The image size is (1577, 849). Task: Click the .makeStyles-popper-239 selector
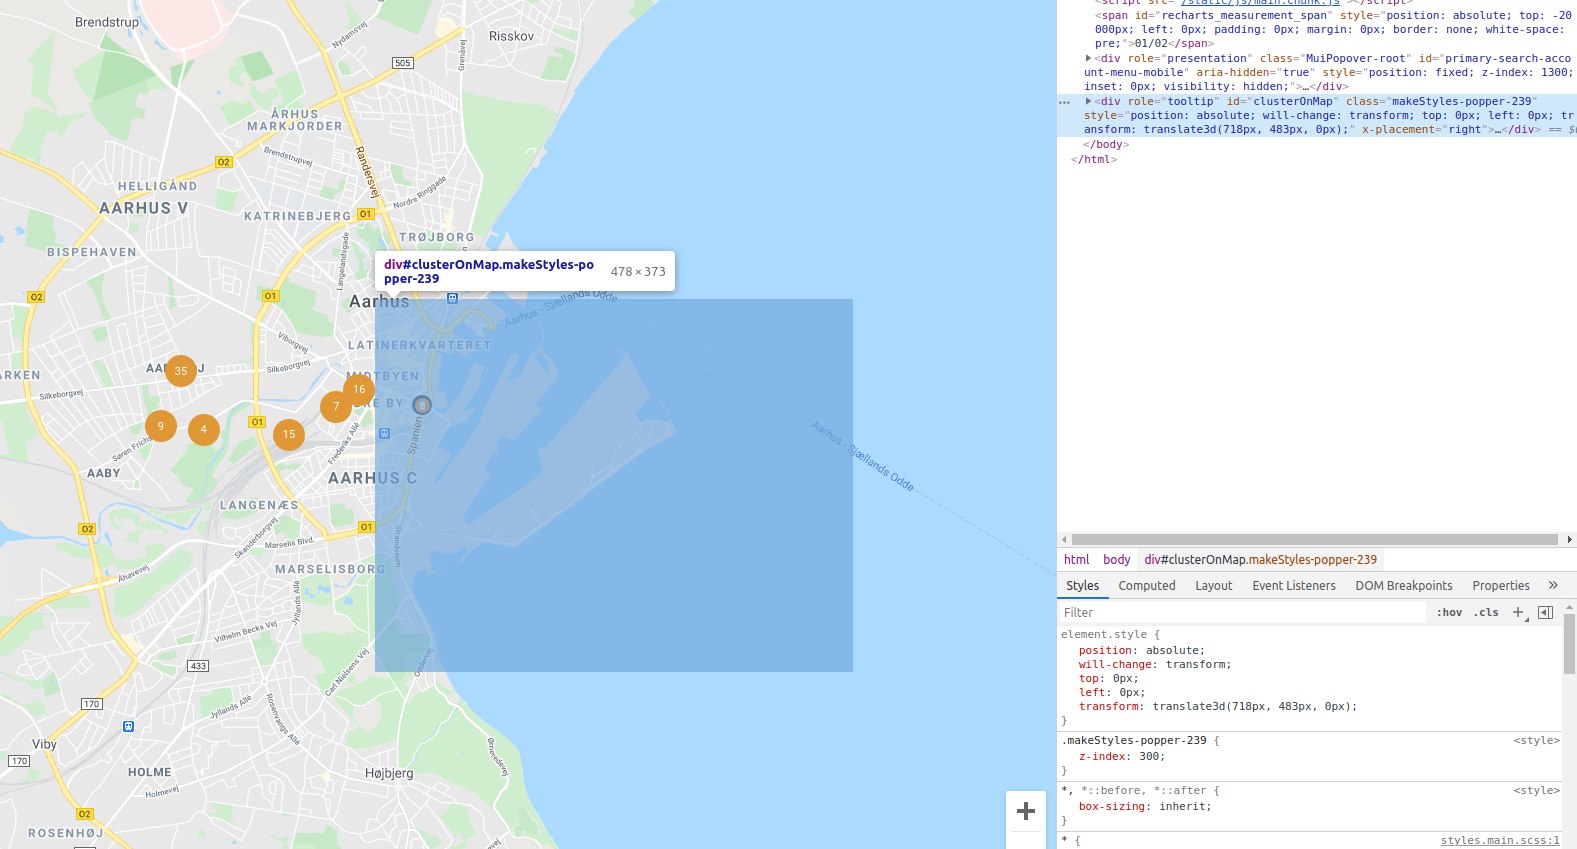pyautogui.click(x=1134, y=741)
